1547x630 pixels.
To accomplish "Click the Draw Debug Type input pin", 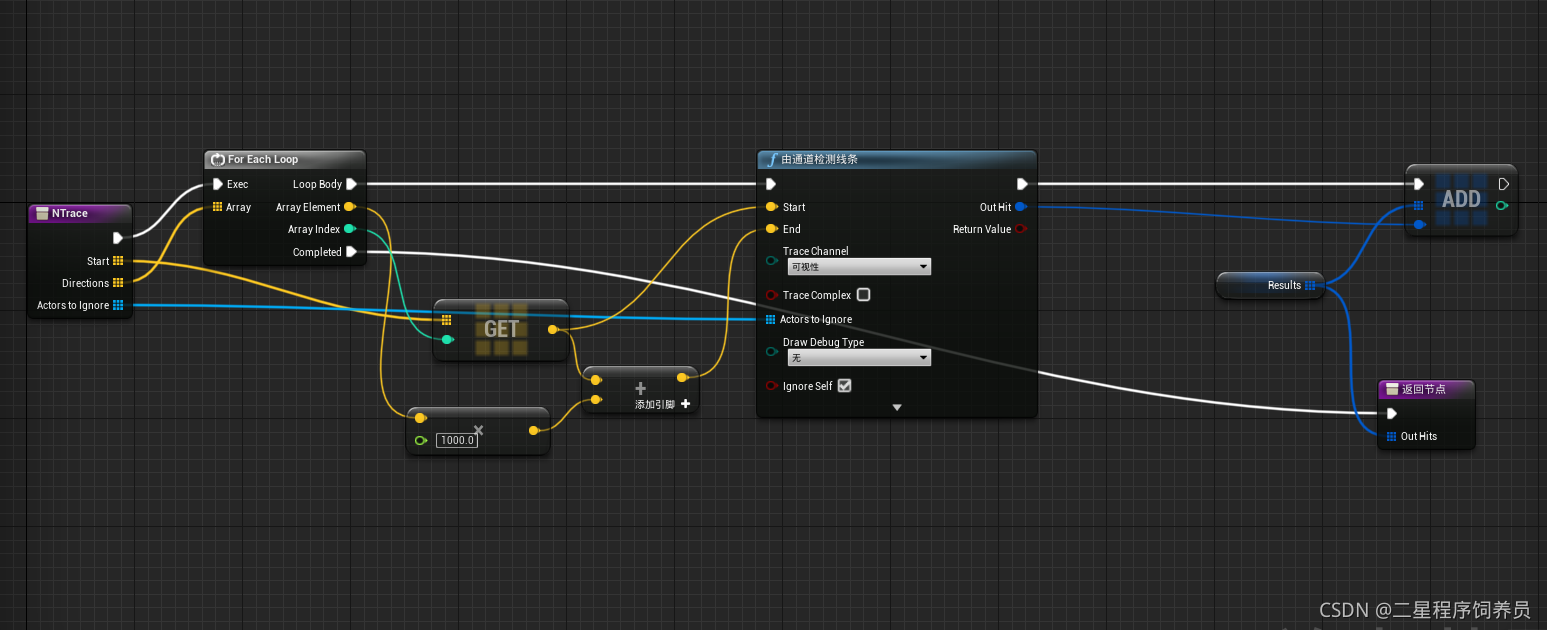I will [771, 352].
